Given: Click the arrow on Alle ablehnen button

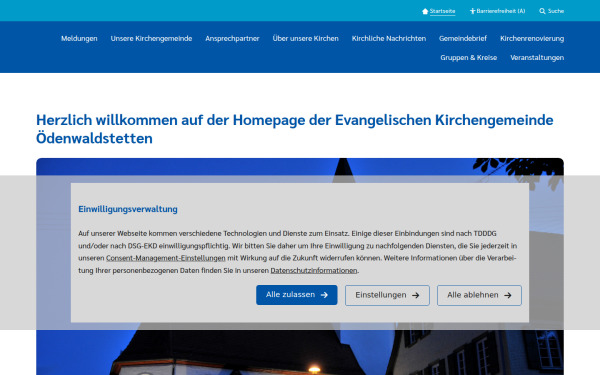Looking at the screenshot, I should (508, 295).
